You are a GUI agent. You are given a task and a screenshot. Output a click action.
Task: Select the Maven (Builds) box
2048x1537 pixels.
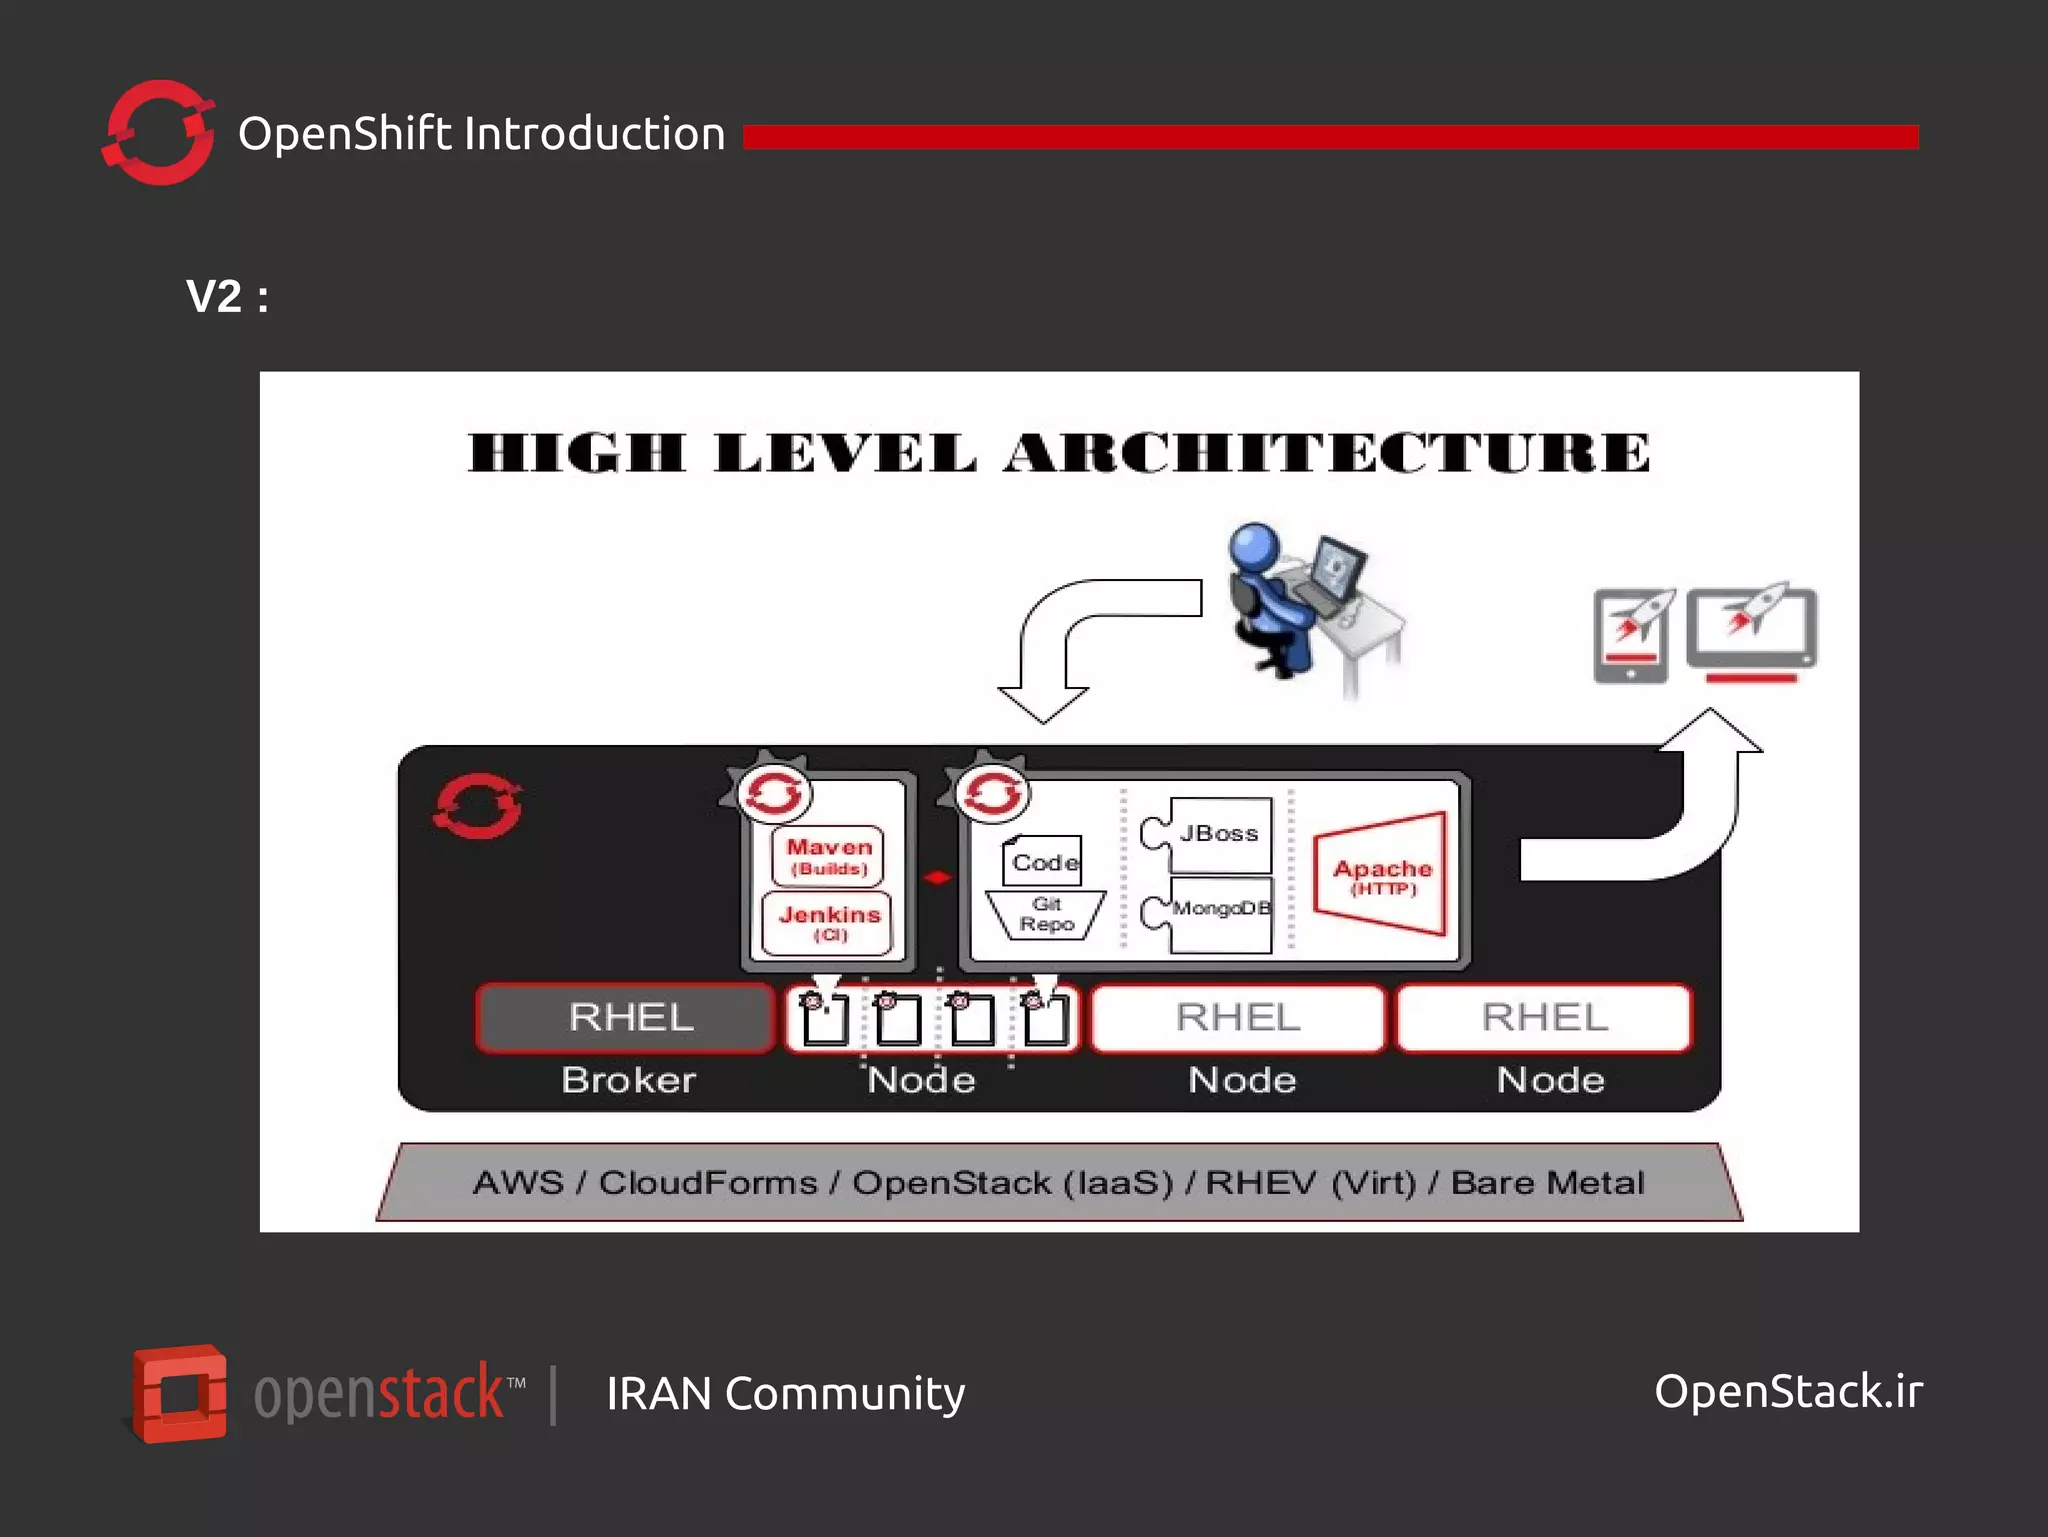tap(828, 857)
